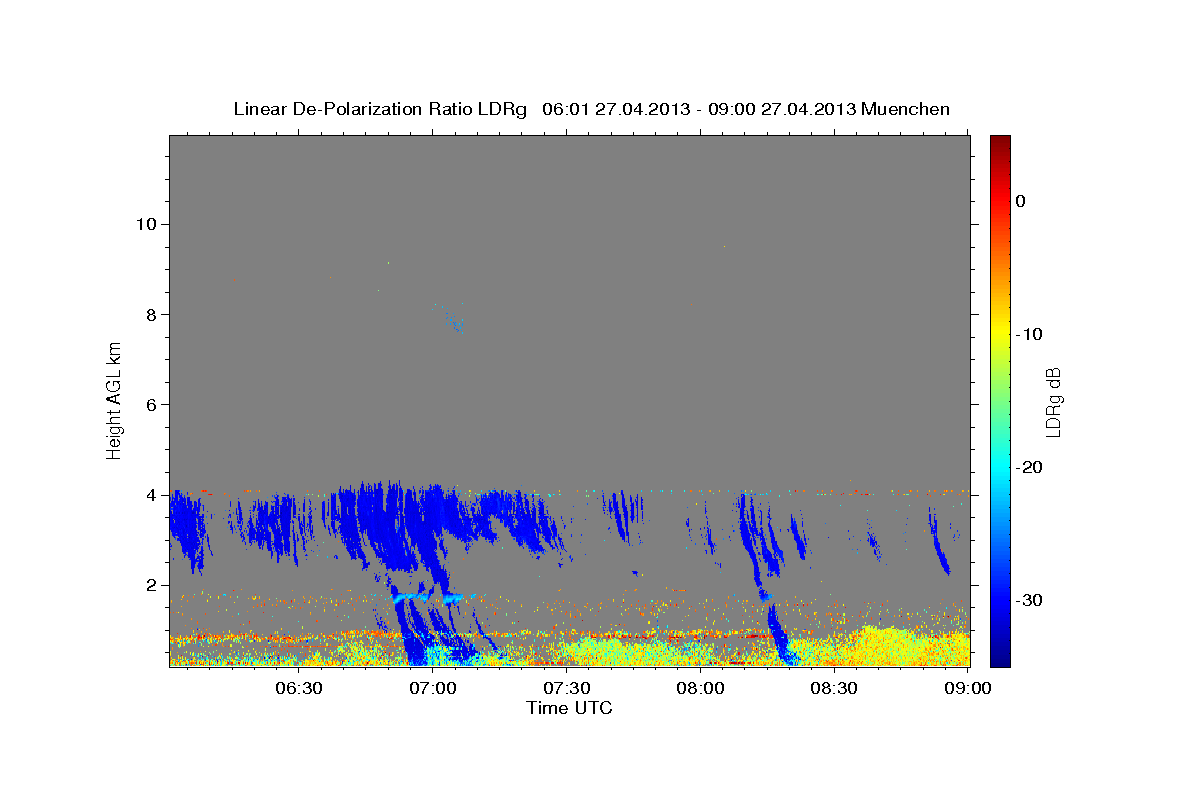Click the 07:00 time tick label
Screen dimensions: 1200x800
point(433,689)
